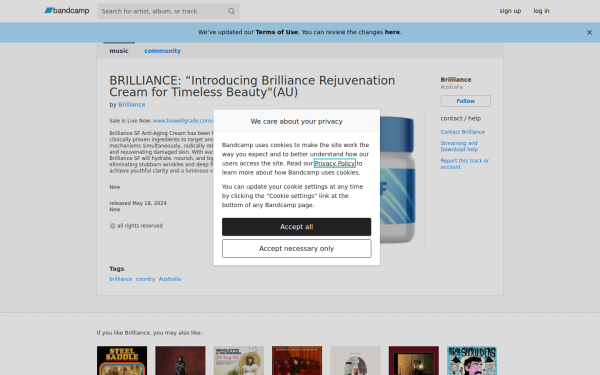Open Streaming and Download help
Screen dimensions: 600x375
click(x=459, y=146)
